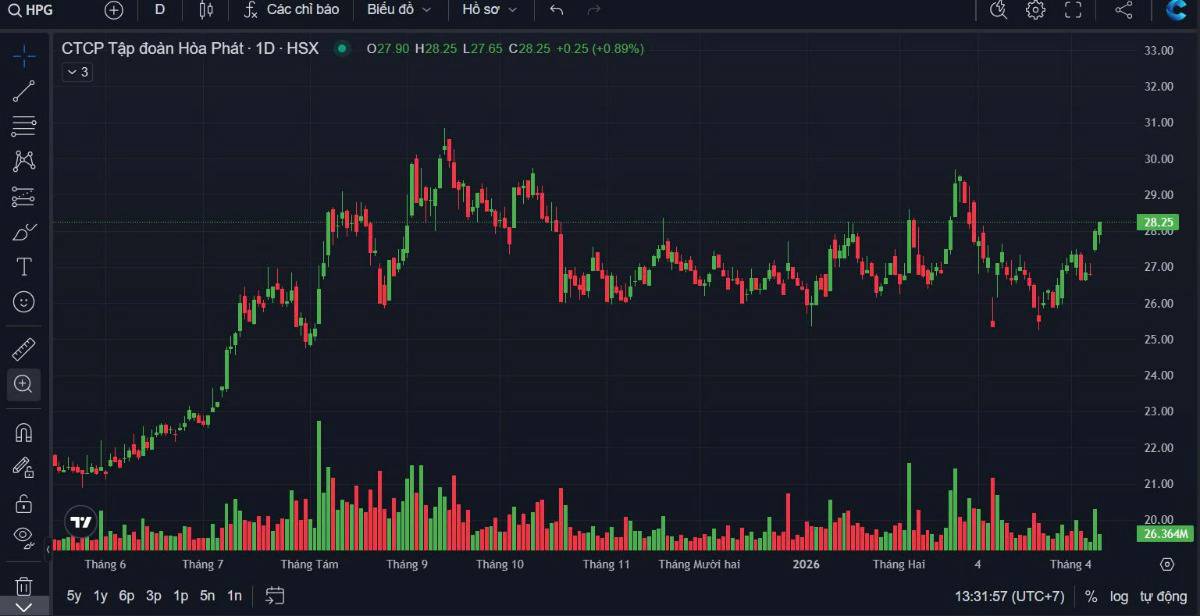This screenshot has width=1200, height=616.
Task: Hide all drawings with eye icon
Action: click(x=24, y=536)
